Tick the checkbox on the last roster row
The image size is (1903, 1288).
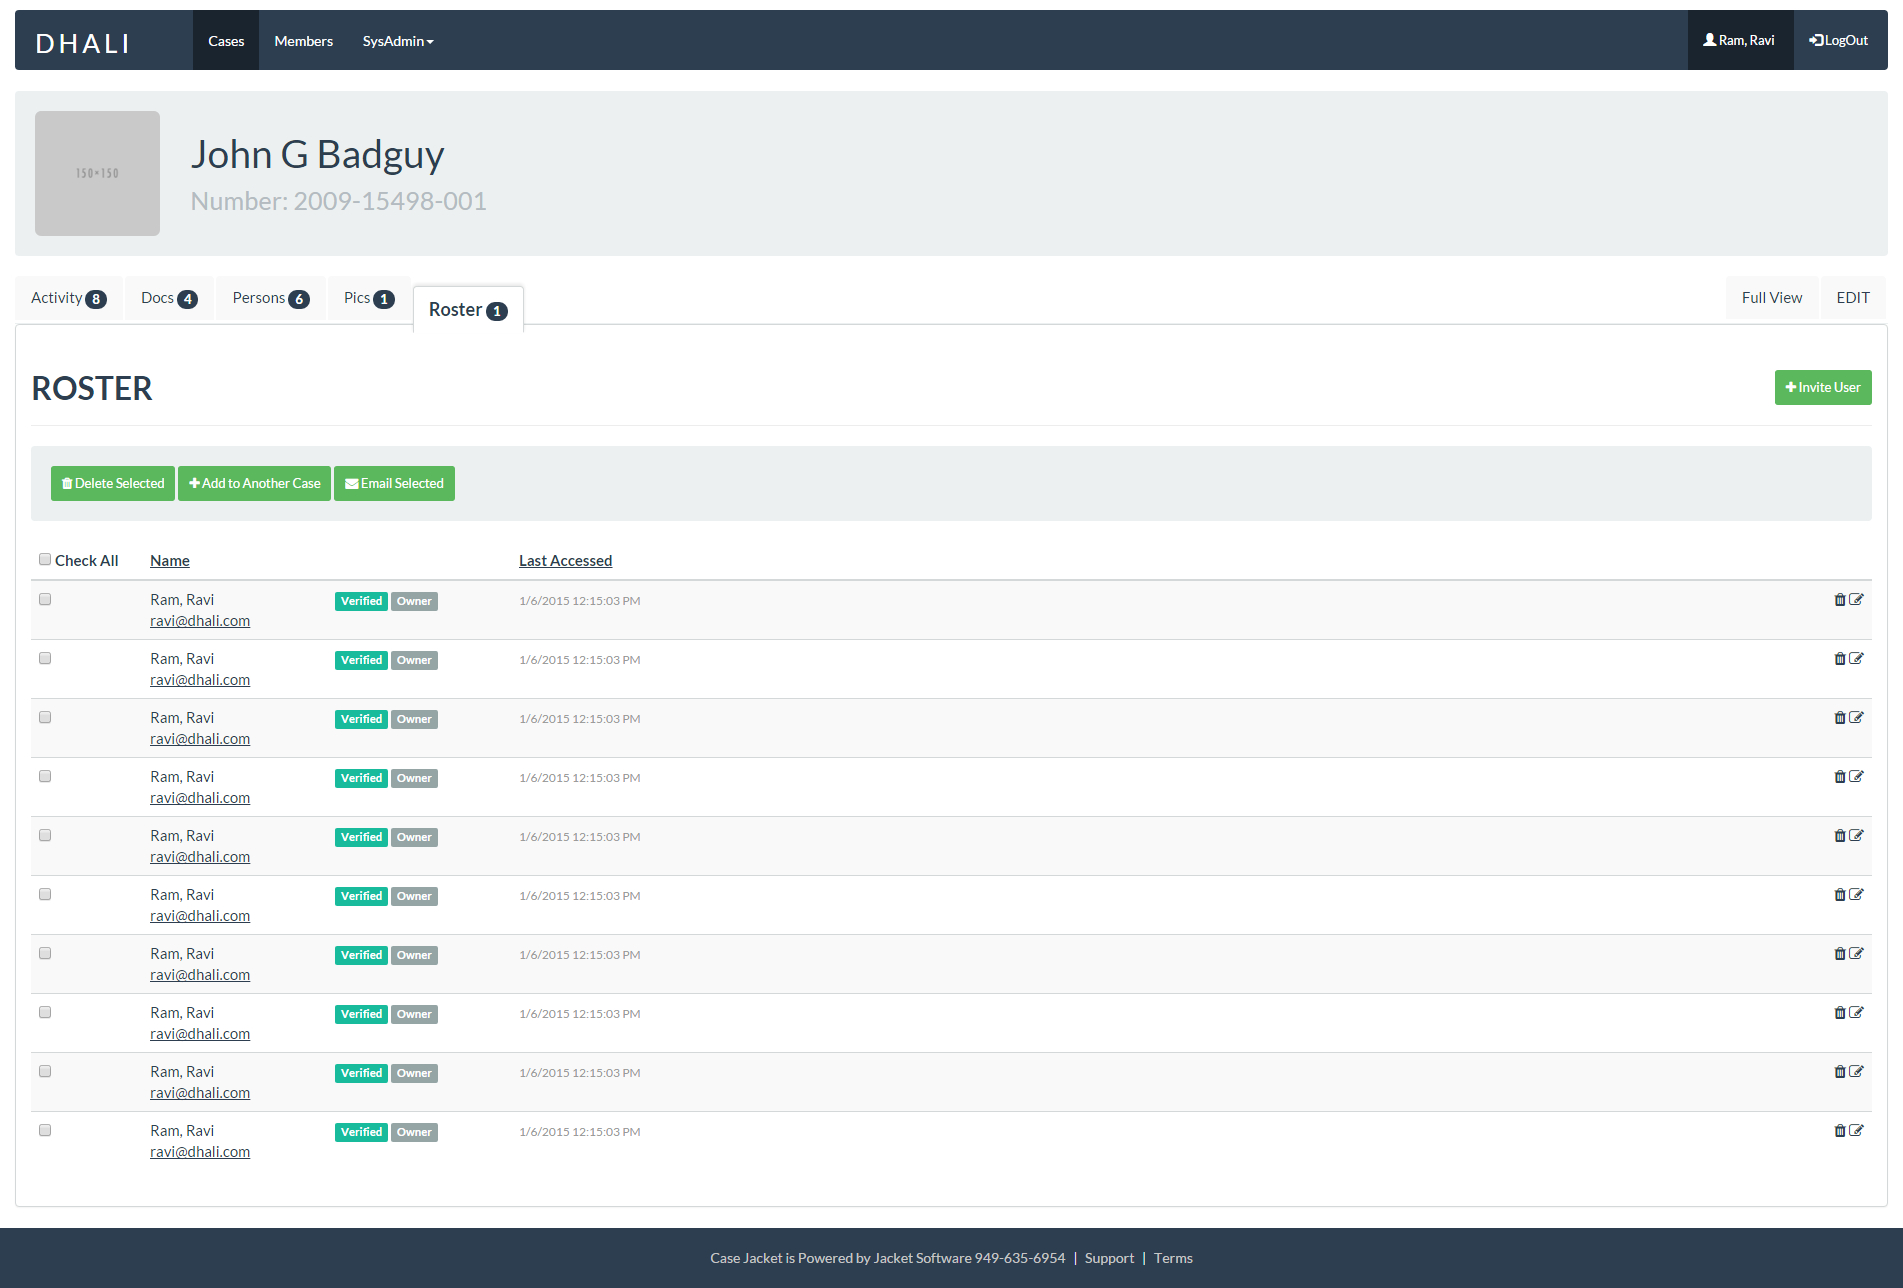tap(44, 1130)
